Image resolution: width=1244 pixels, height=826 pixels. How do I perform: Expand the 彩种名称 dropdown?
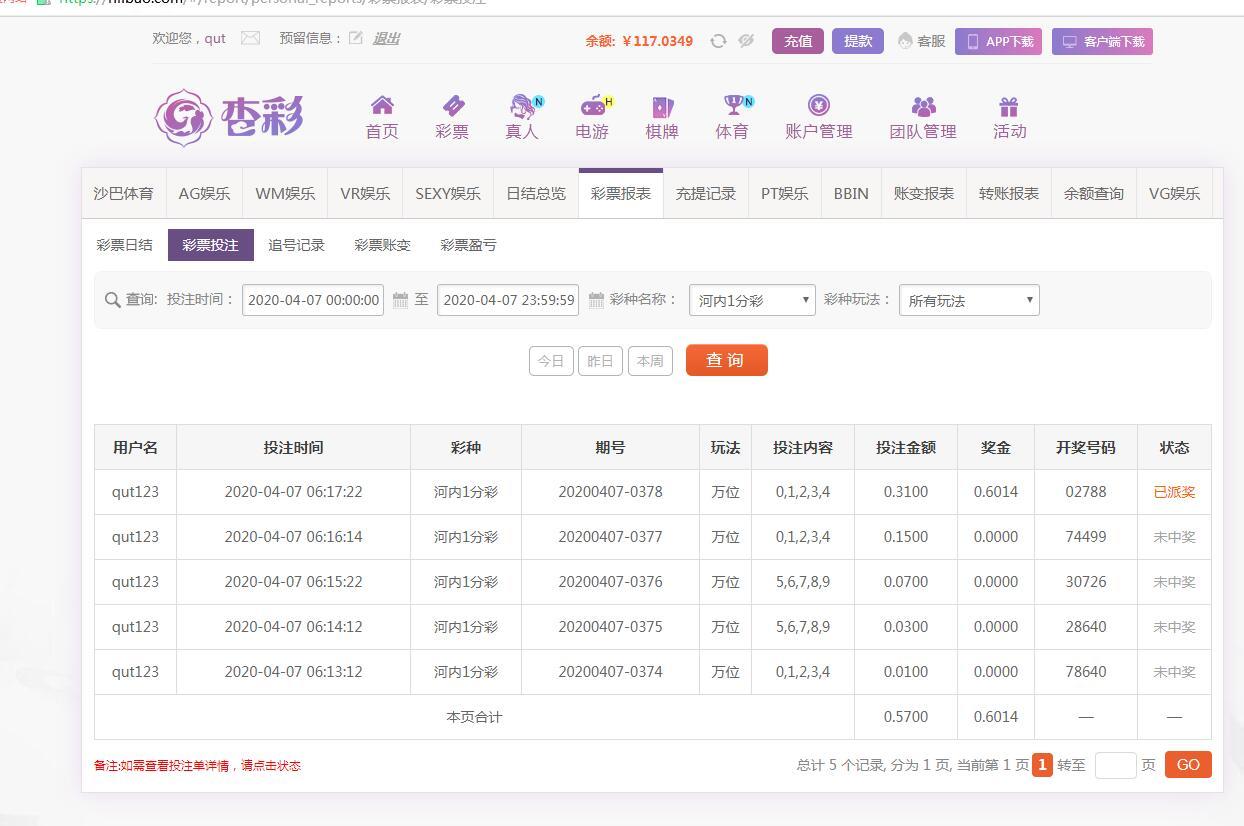click(x=752, y=300)
